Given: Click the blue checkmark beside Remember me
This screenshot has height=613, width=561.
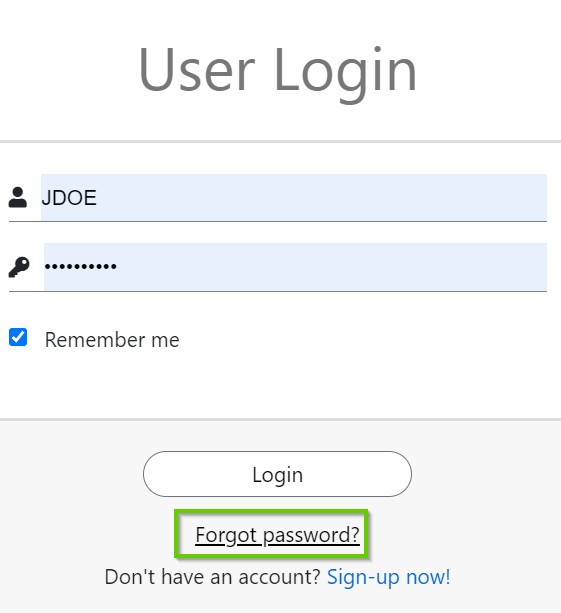Looking at the screenshot, I should click(18, 337).
